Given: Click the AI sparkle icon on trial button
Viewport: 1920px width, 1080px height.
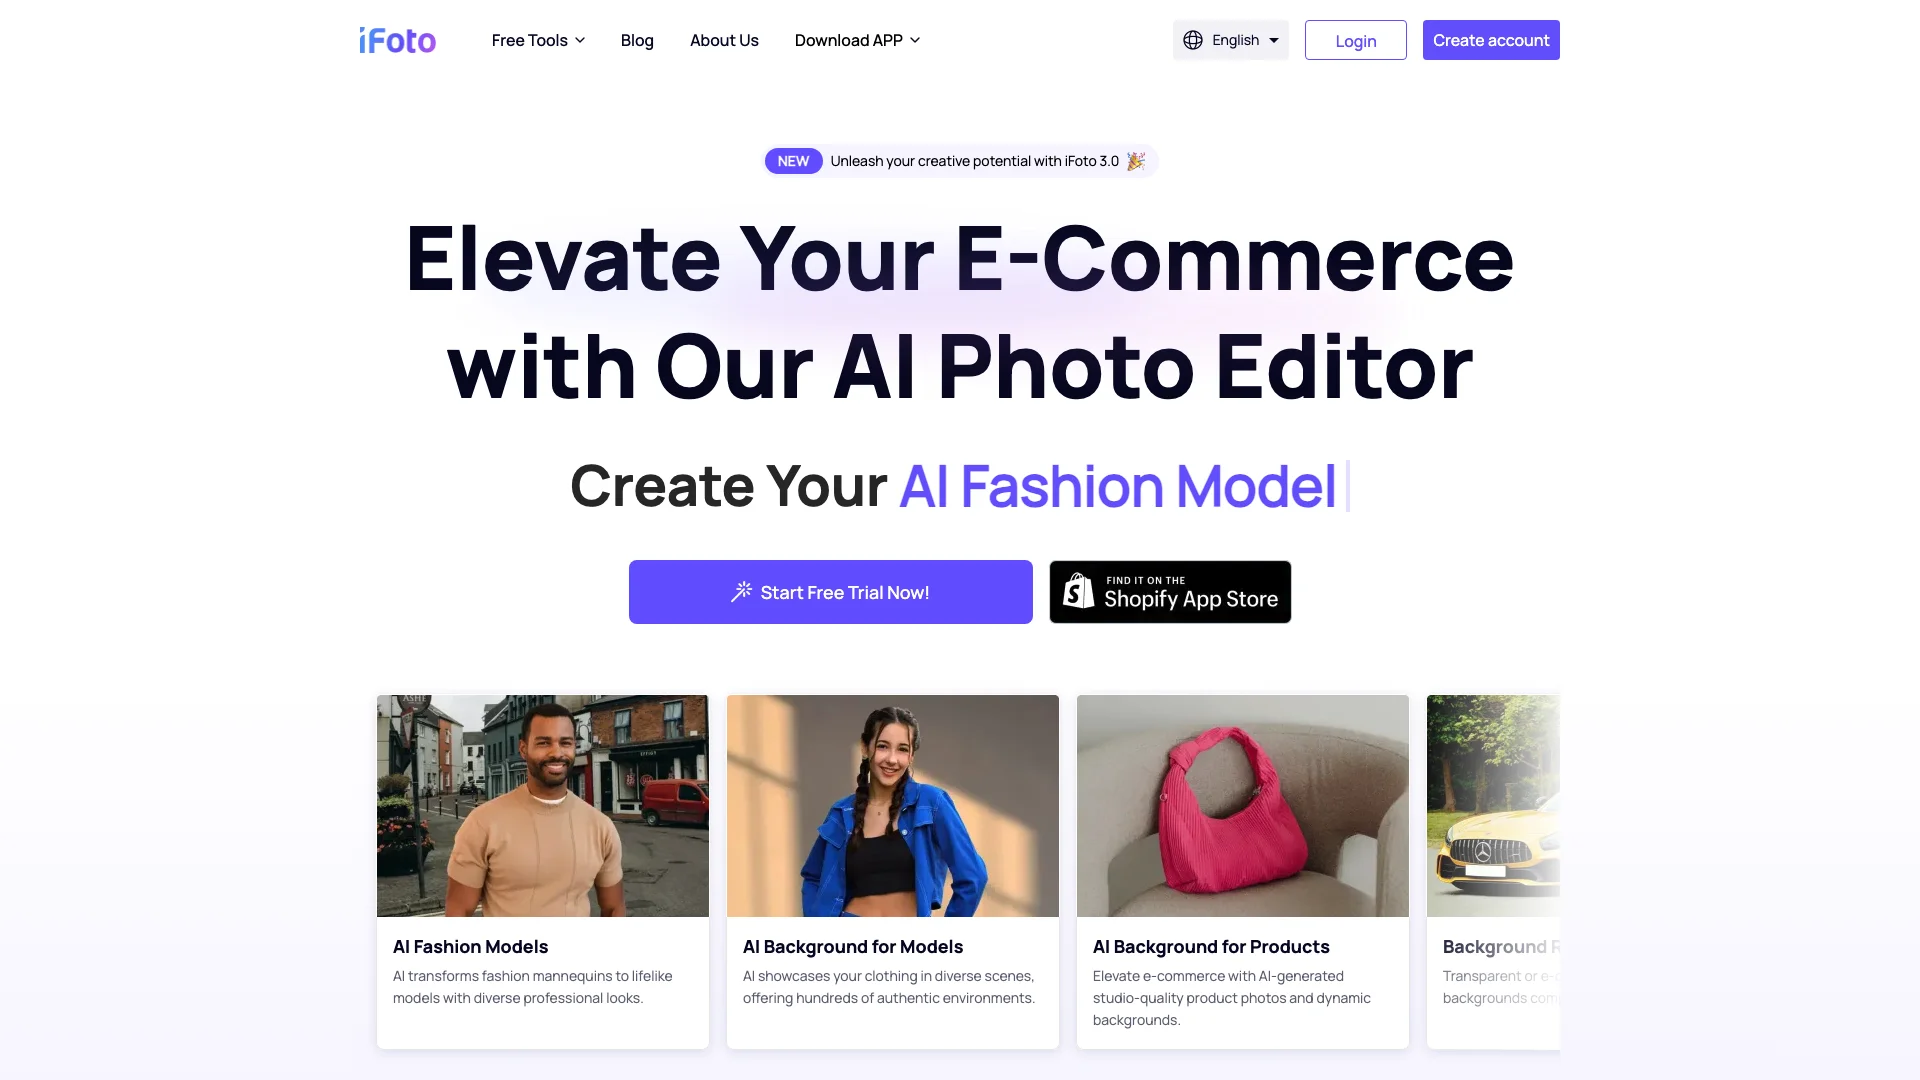Looking at the screenshot, I should pyautogui.click(x=742, y=591).
